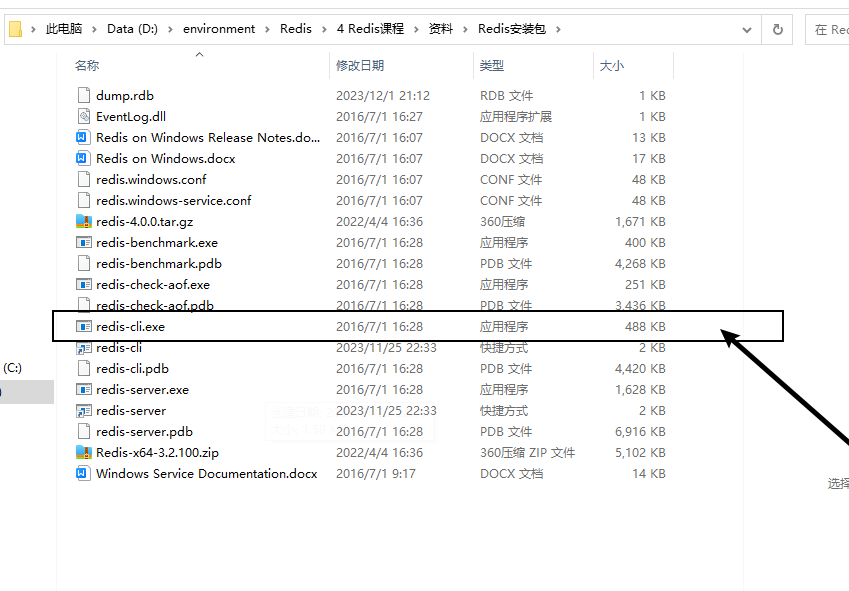
Task: Click the folder icon in address bar
Action: click(16, 29)
